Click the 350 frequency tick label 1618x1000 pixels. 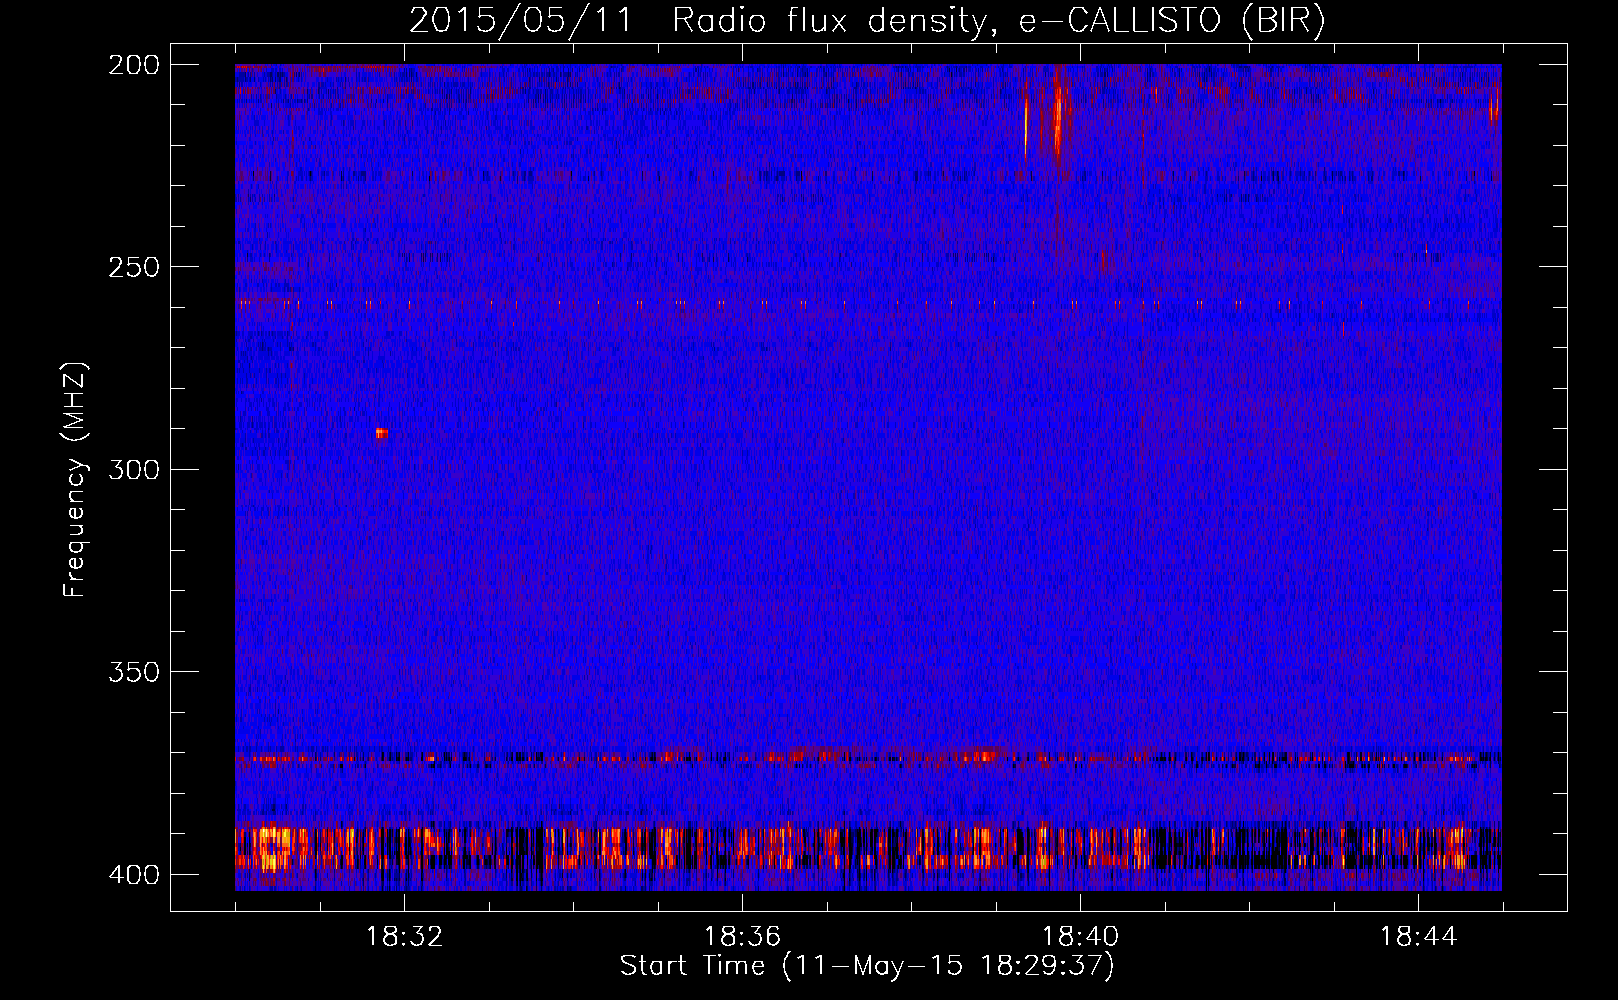(133, 671)
